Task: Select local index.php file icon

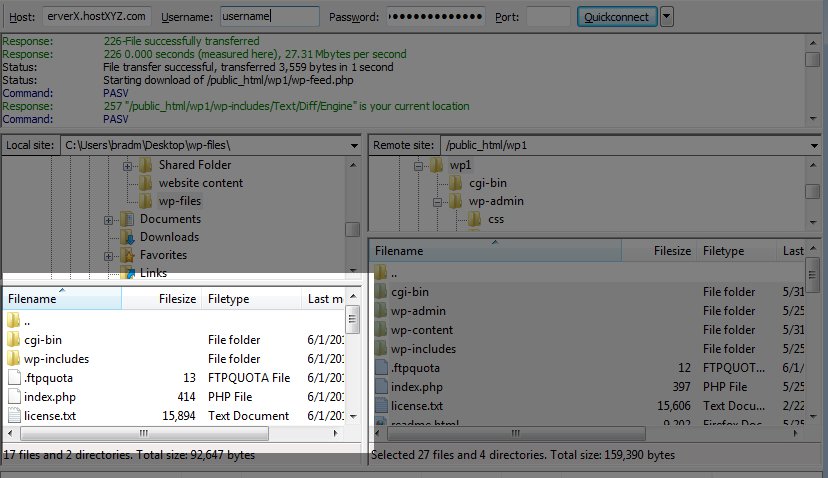Action: (14, 396)
